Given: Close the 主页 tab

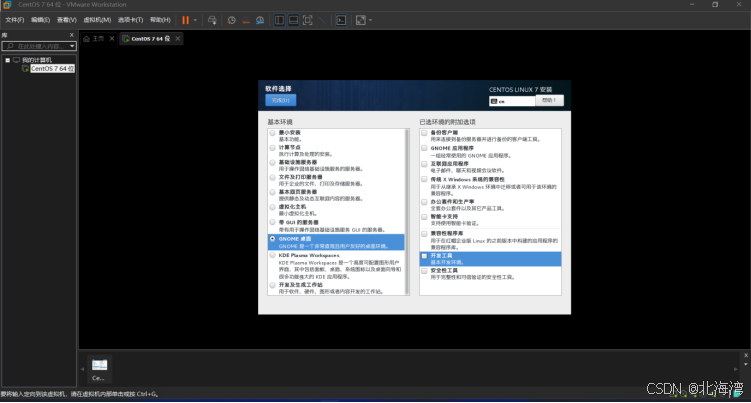Looking at the screenshot, I should point(112,38).
